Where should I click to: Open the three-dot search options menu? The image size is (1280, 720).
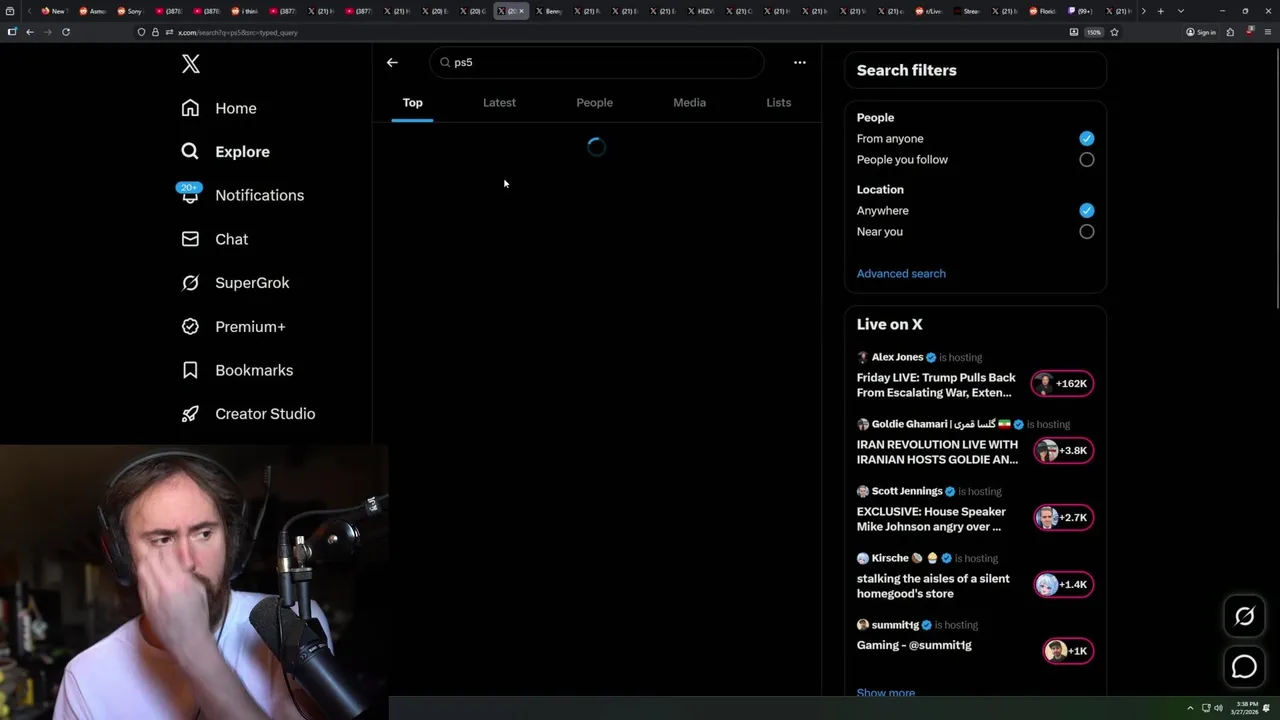[x=800, y=62]
